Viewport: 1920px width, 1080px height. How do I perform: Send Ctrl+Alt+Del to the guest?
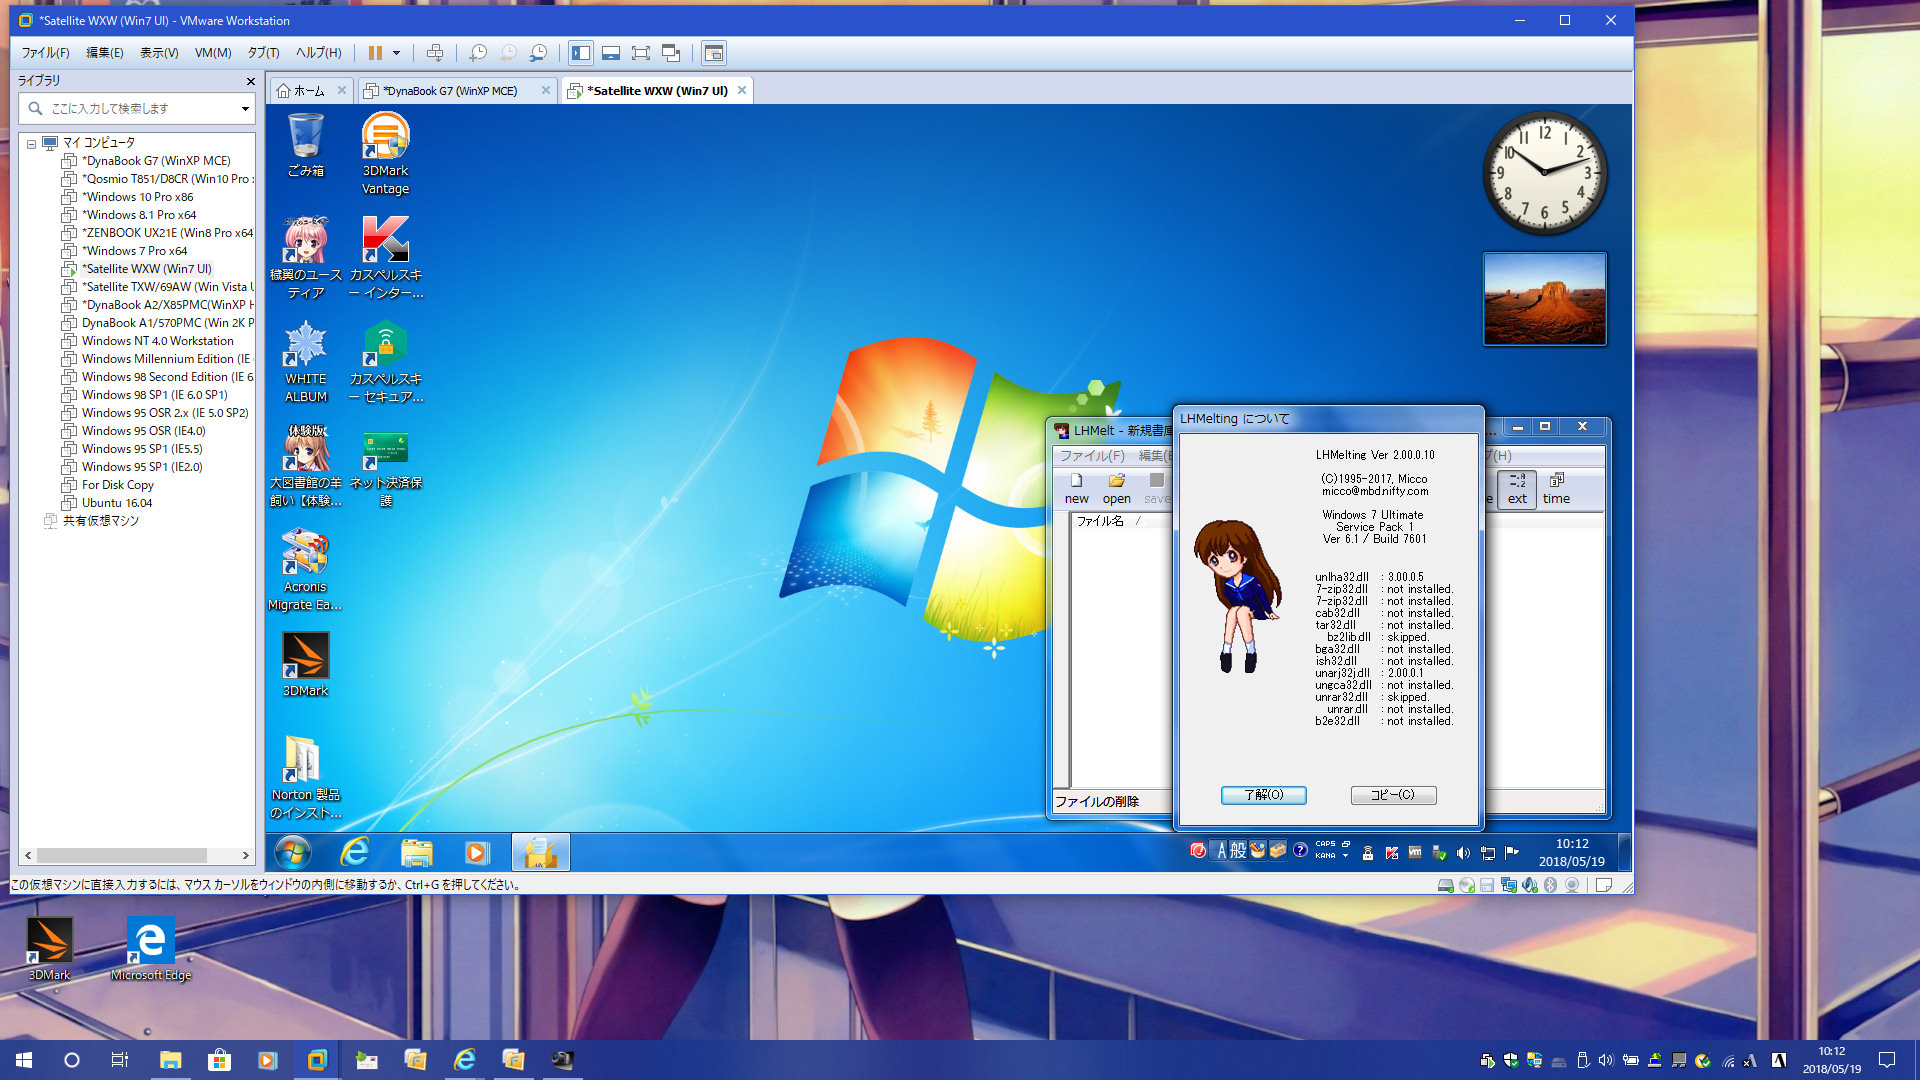(435, 53)
